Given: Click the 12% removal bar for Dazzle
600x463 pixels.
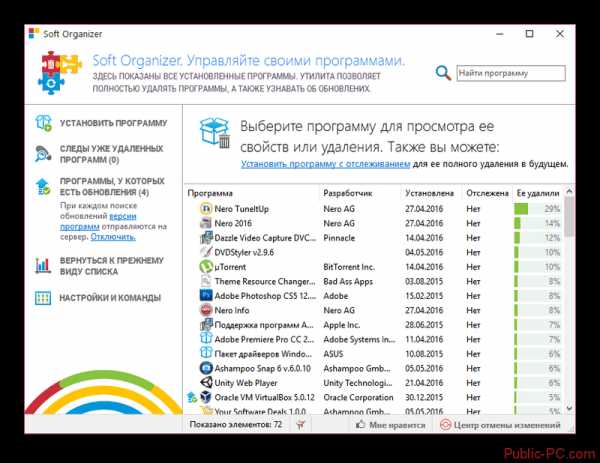Looking at the screenshot, I should [x=537, y=238].
